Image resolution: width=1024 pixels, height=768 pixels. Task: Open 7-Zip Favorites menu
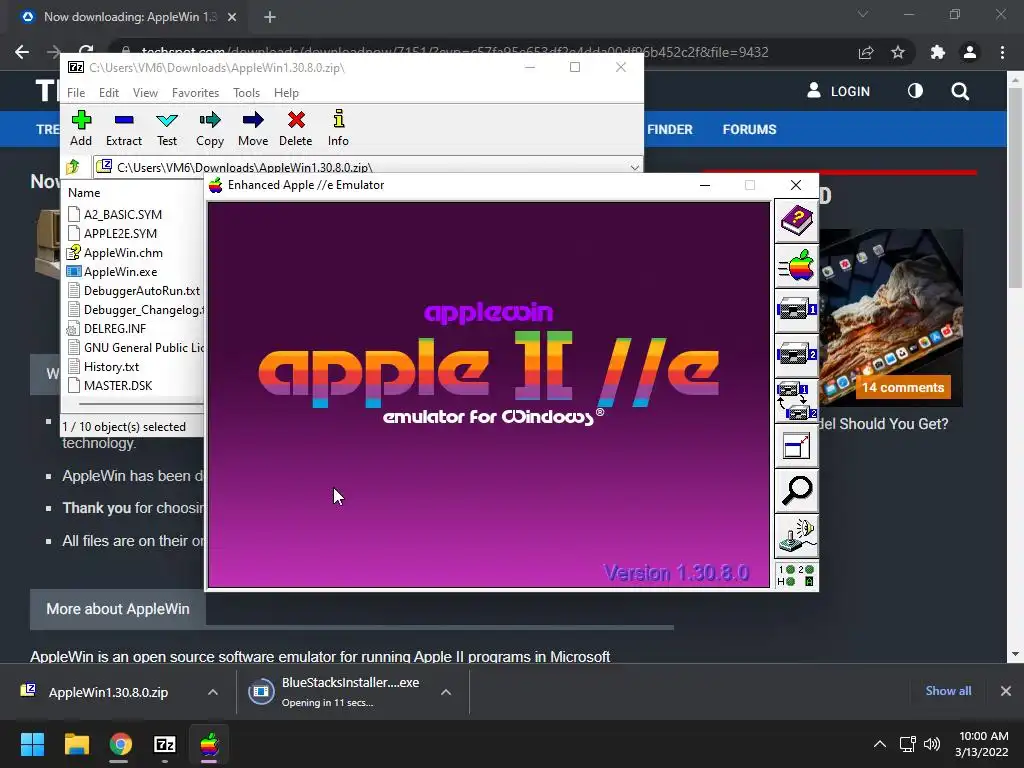tap(195, 93)
